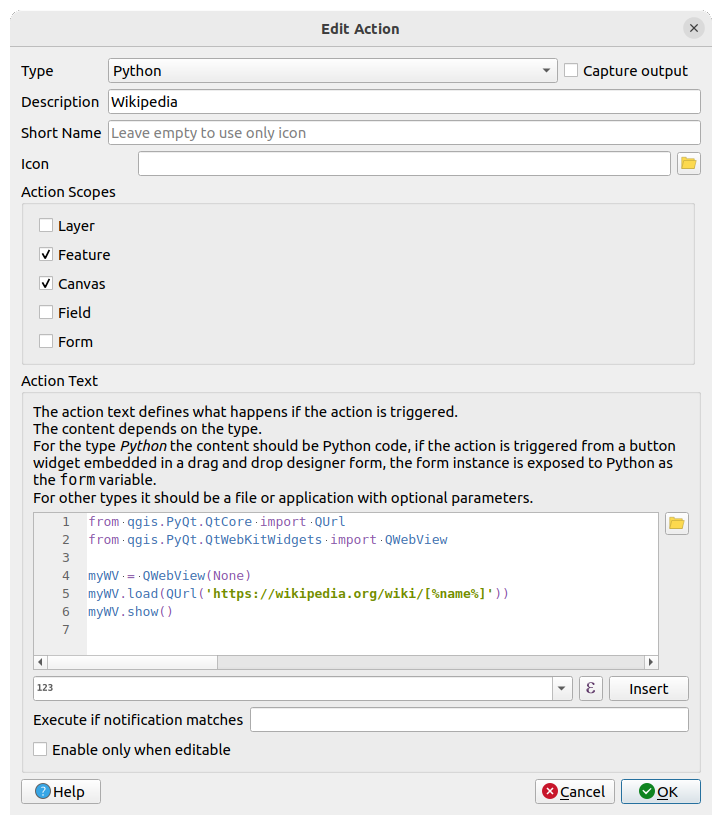The width and height of the screenshot is (722, 823).
Task: Disable the Canvas action scope
Action: point(45,283)
